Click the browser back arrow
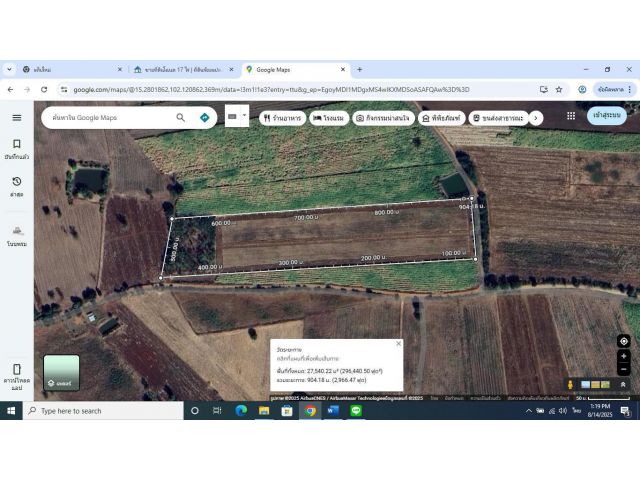640x480 pixels. [x=11, y=89]
